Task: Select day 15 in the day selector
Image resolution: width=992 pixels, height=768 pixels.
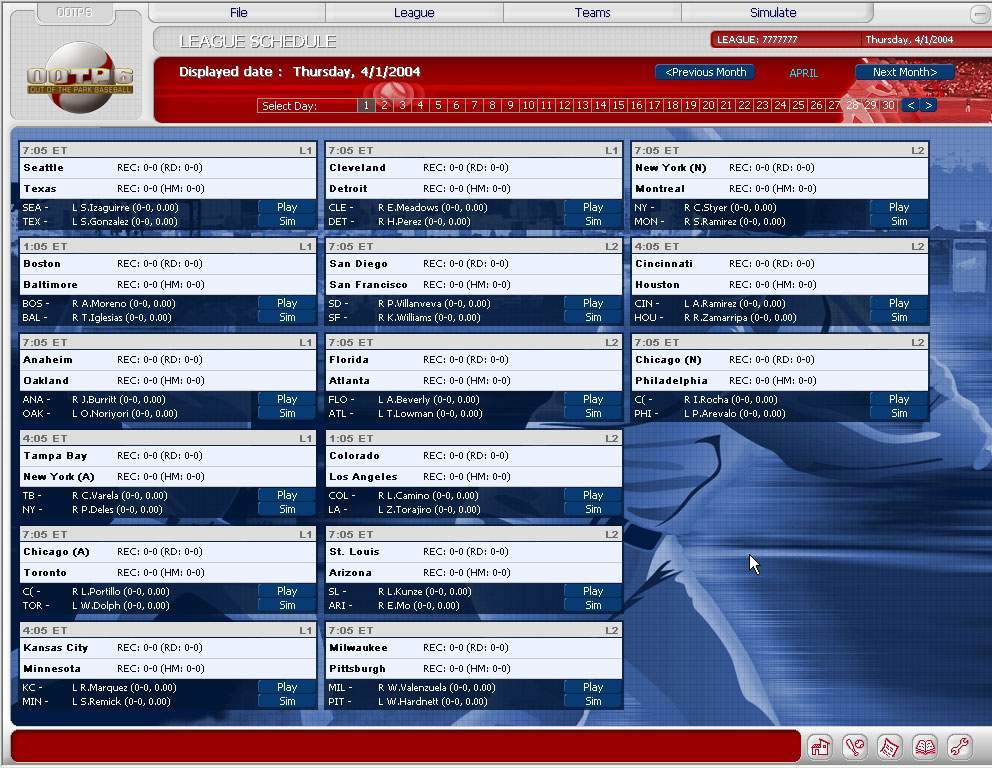Action: 618,105
